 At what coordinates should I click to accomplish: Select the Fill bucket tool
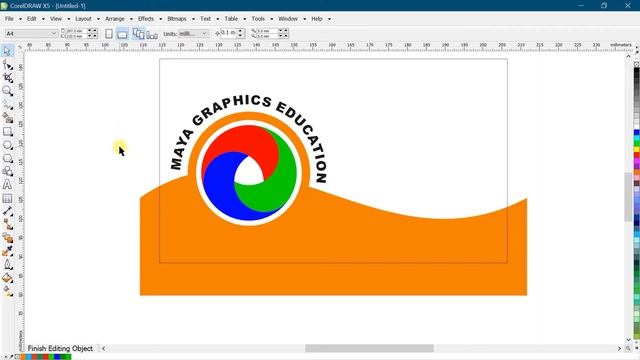[x=7, y=278]
